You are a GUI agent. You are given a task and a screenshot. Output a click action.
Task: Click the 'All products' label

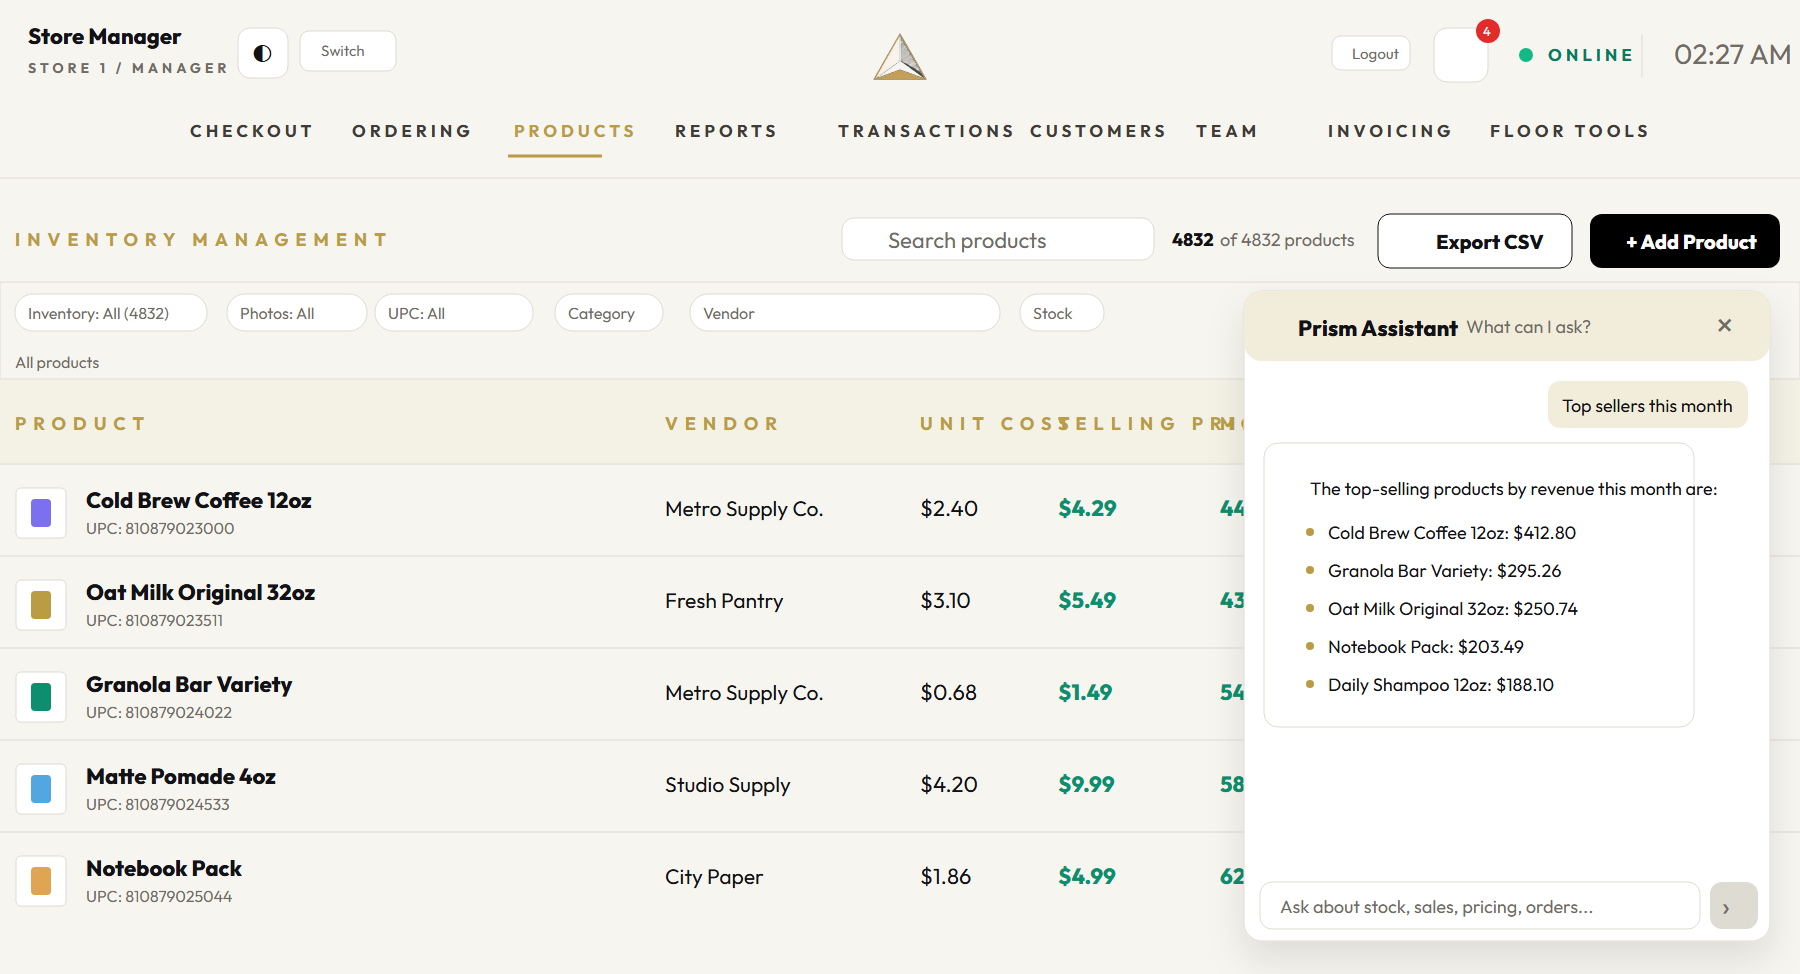tap(57, 362)
